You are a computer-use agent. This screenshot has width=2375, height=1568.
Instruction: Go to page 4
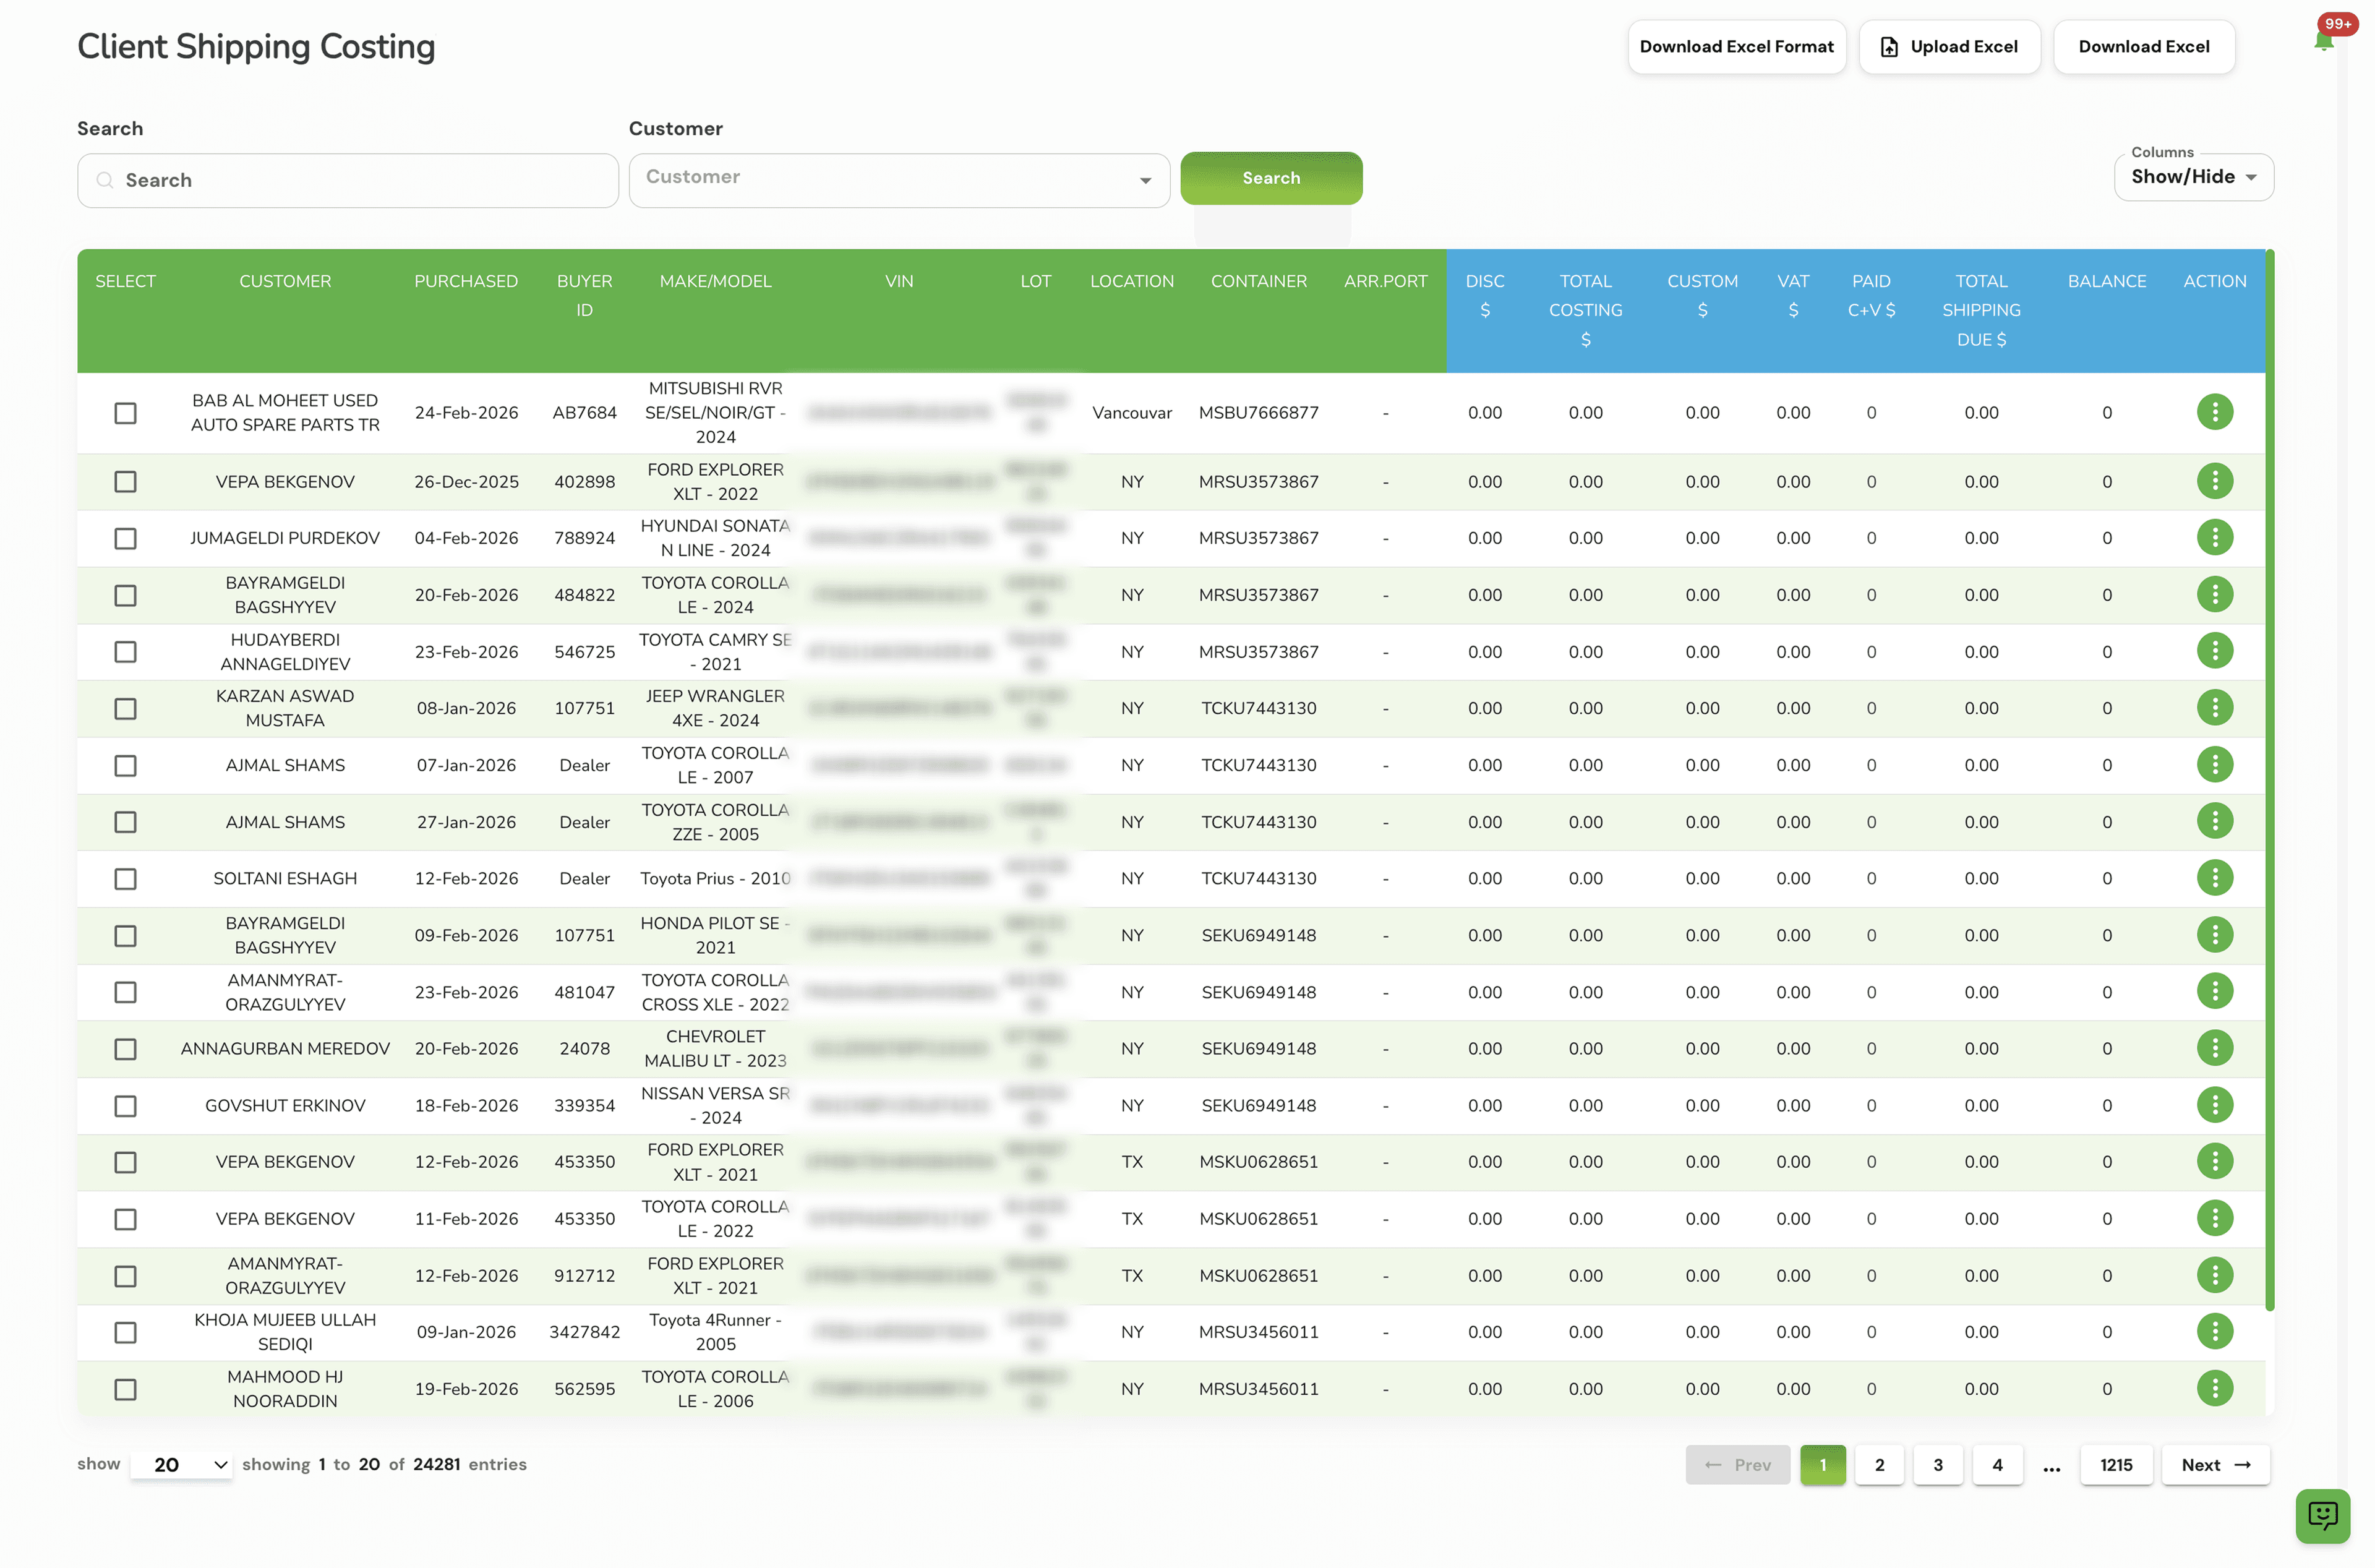[1997, 1465]
